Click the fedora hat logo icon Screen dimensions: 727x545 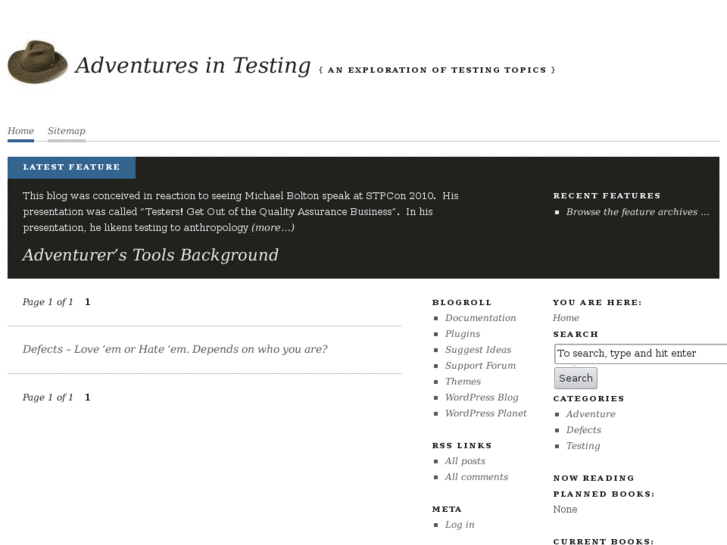click(37, 62)
